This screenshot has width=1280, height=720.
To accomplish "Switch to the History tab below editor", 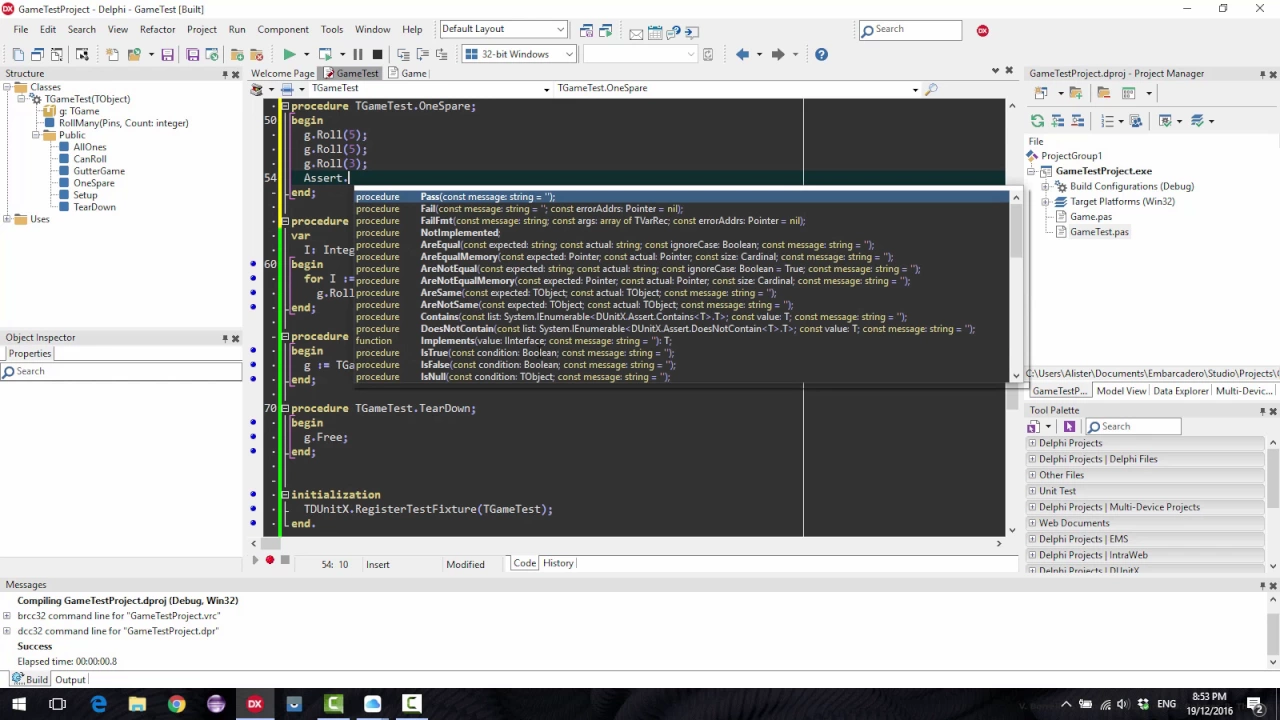I will [558, 563].
